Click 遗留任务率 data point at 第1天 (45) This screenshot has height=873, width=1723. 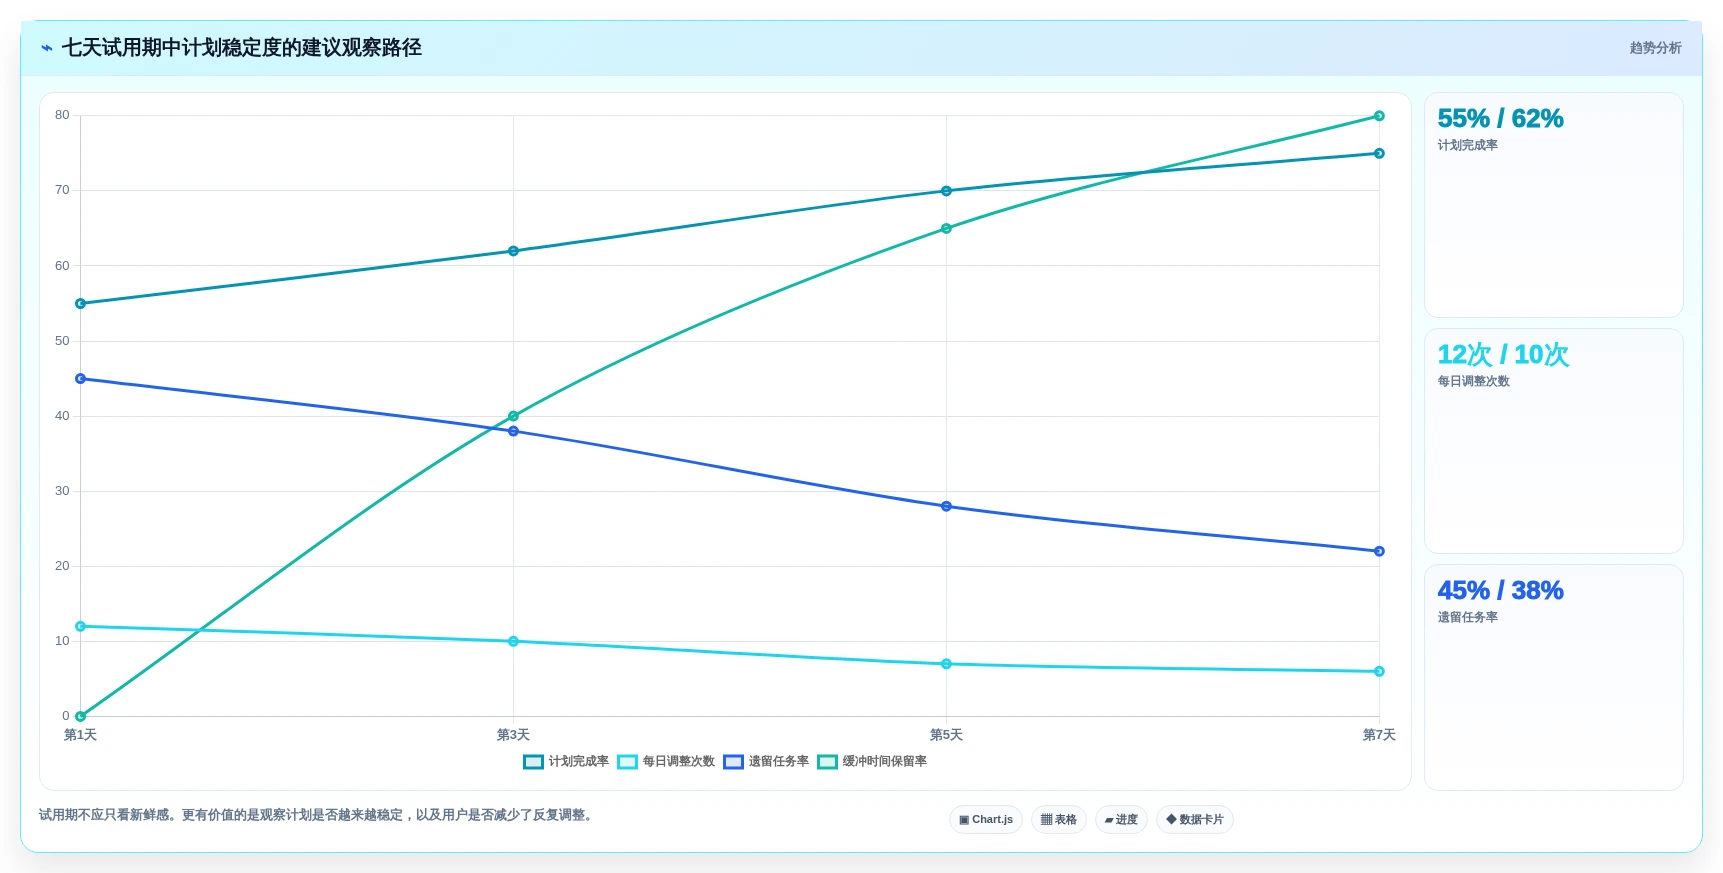tap(81, 379)
